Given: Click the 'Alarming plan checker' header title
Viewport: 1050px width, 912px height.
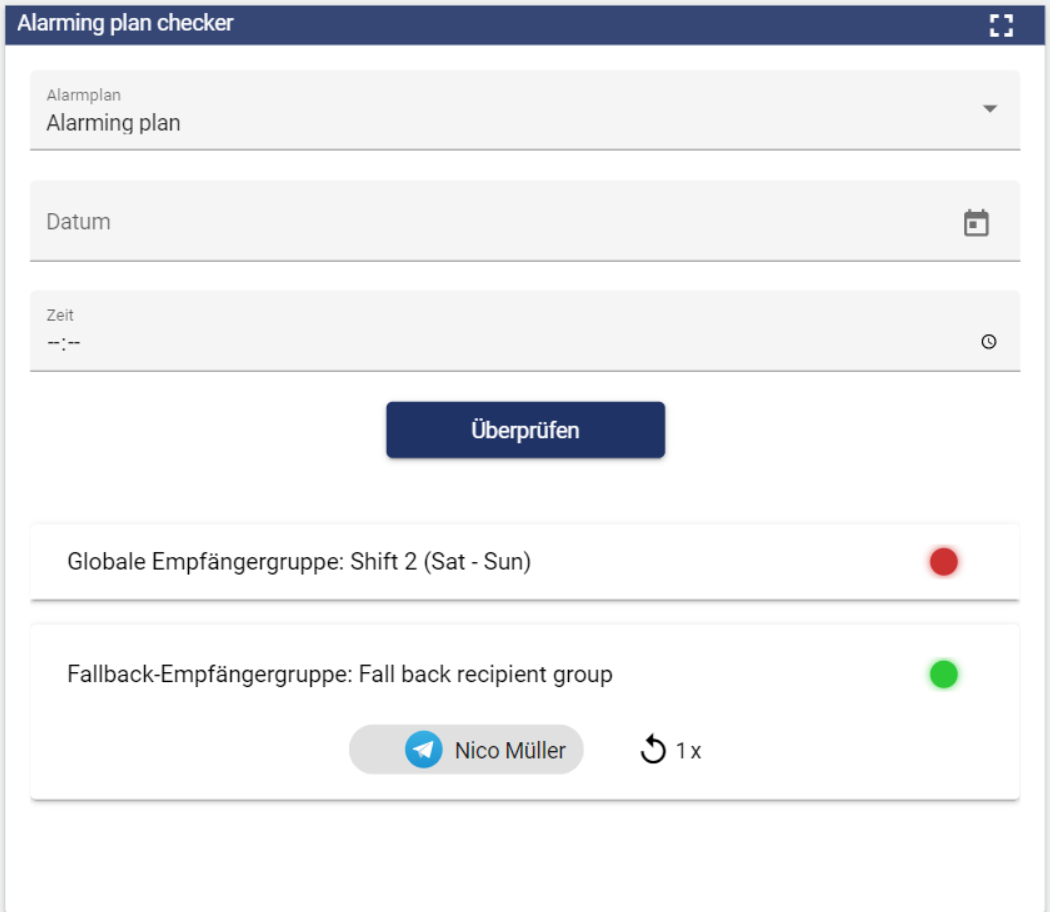Looking at the screenshot, I should [125, 23].
